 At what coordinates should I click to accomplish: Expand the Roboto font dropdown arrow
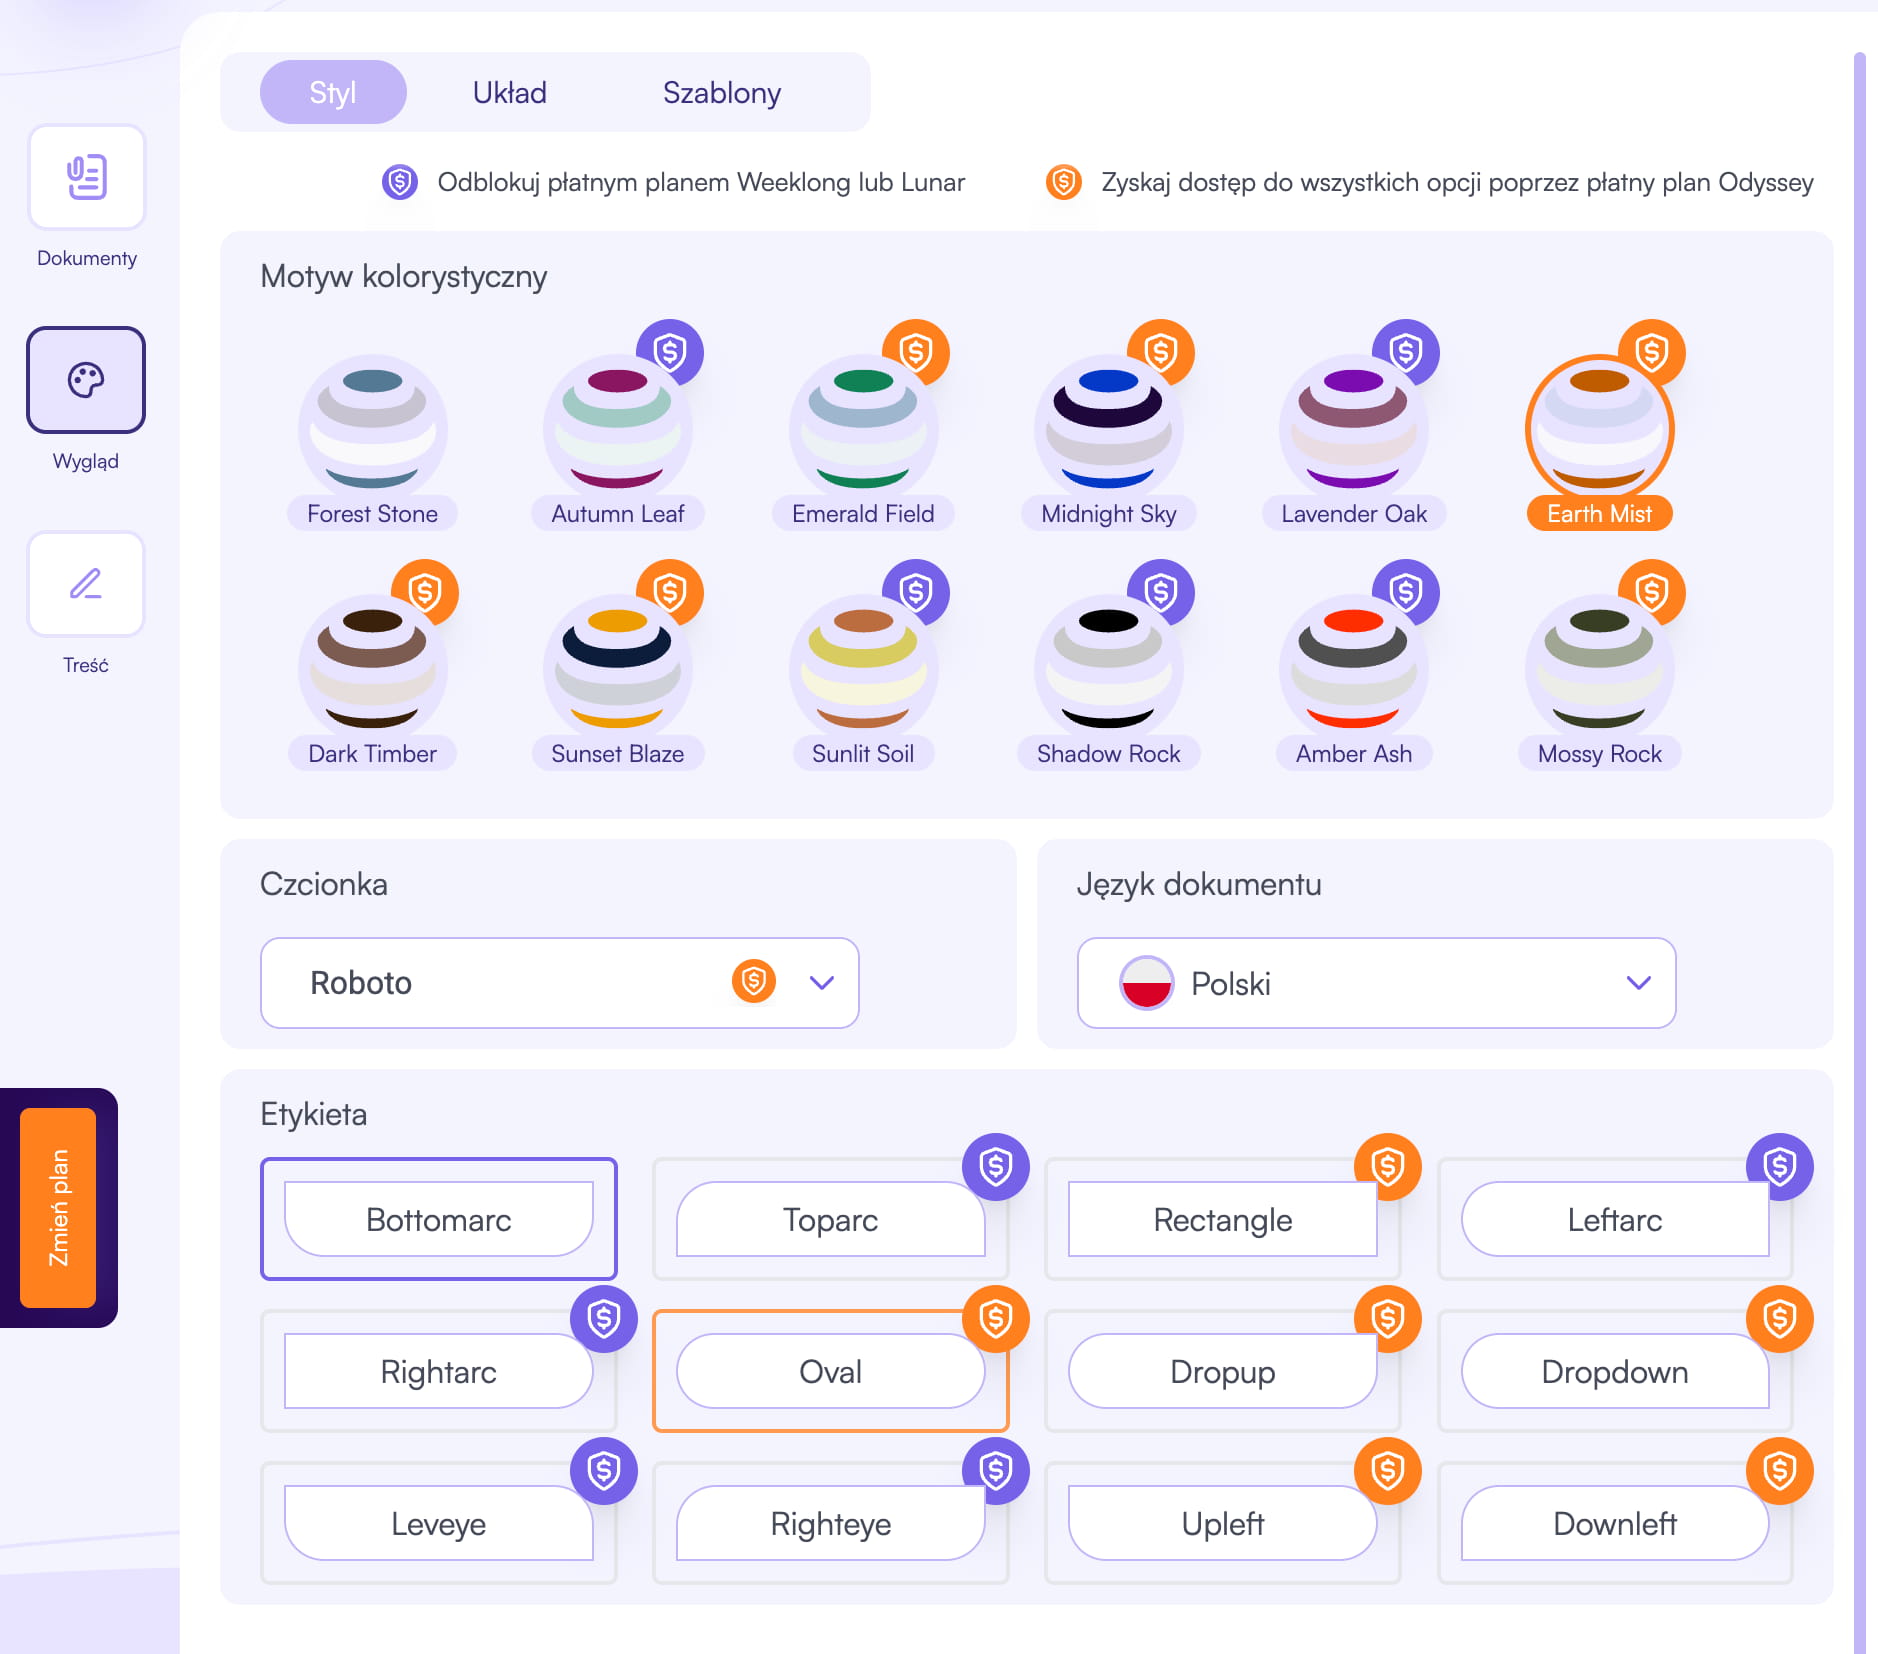822,982
